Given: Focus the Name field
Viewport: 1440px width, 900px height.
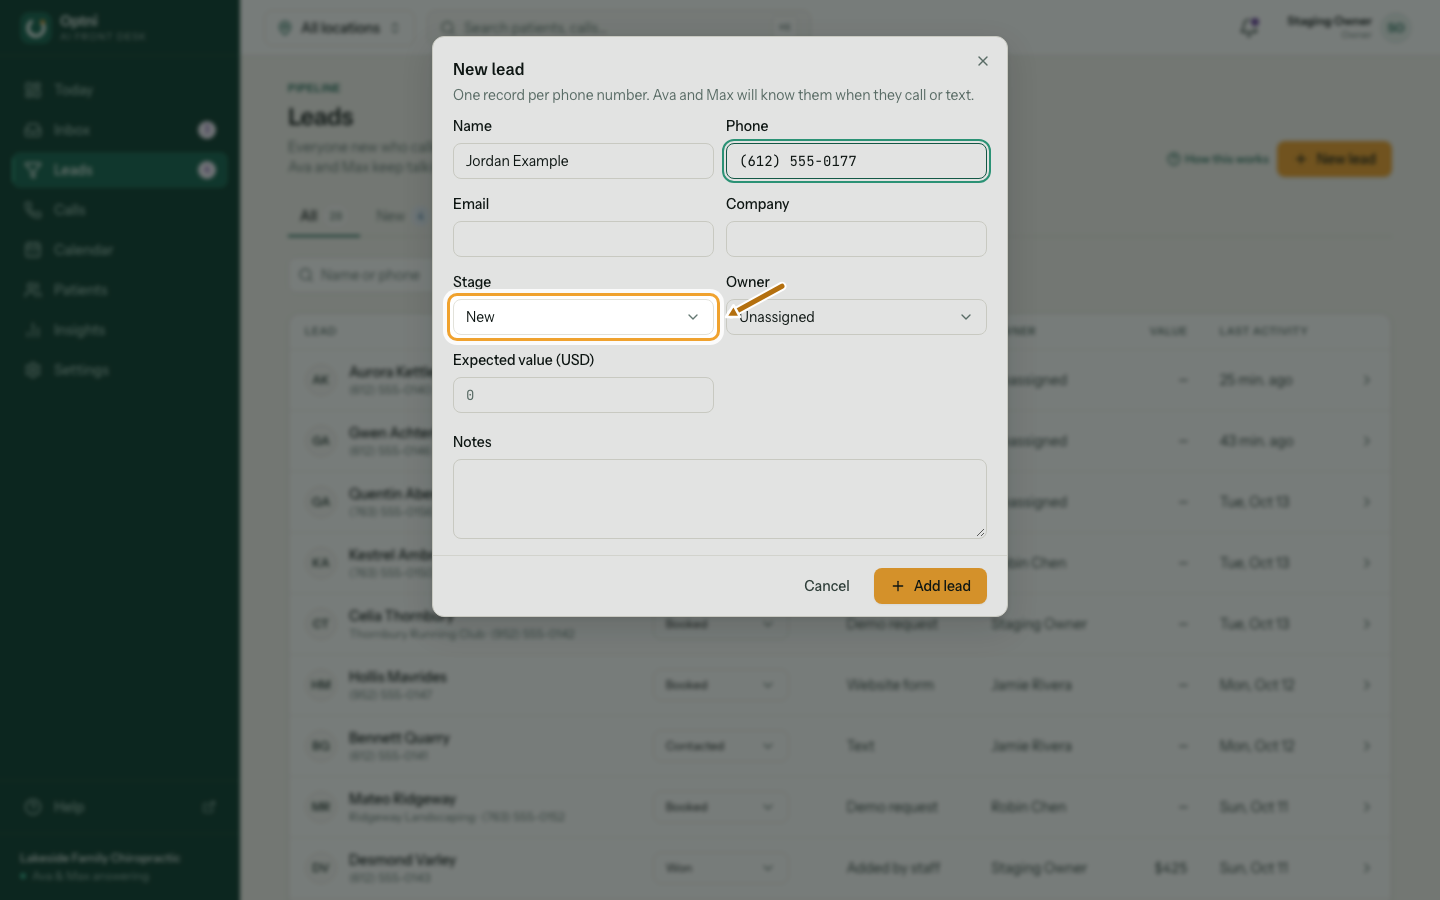Looking at the screenshot, I should [x=583, y=161].
